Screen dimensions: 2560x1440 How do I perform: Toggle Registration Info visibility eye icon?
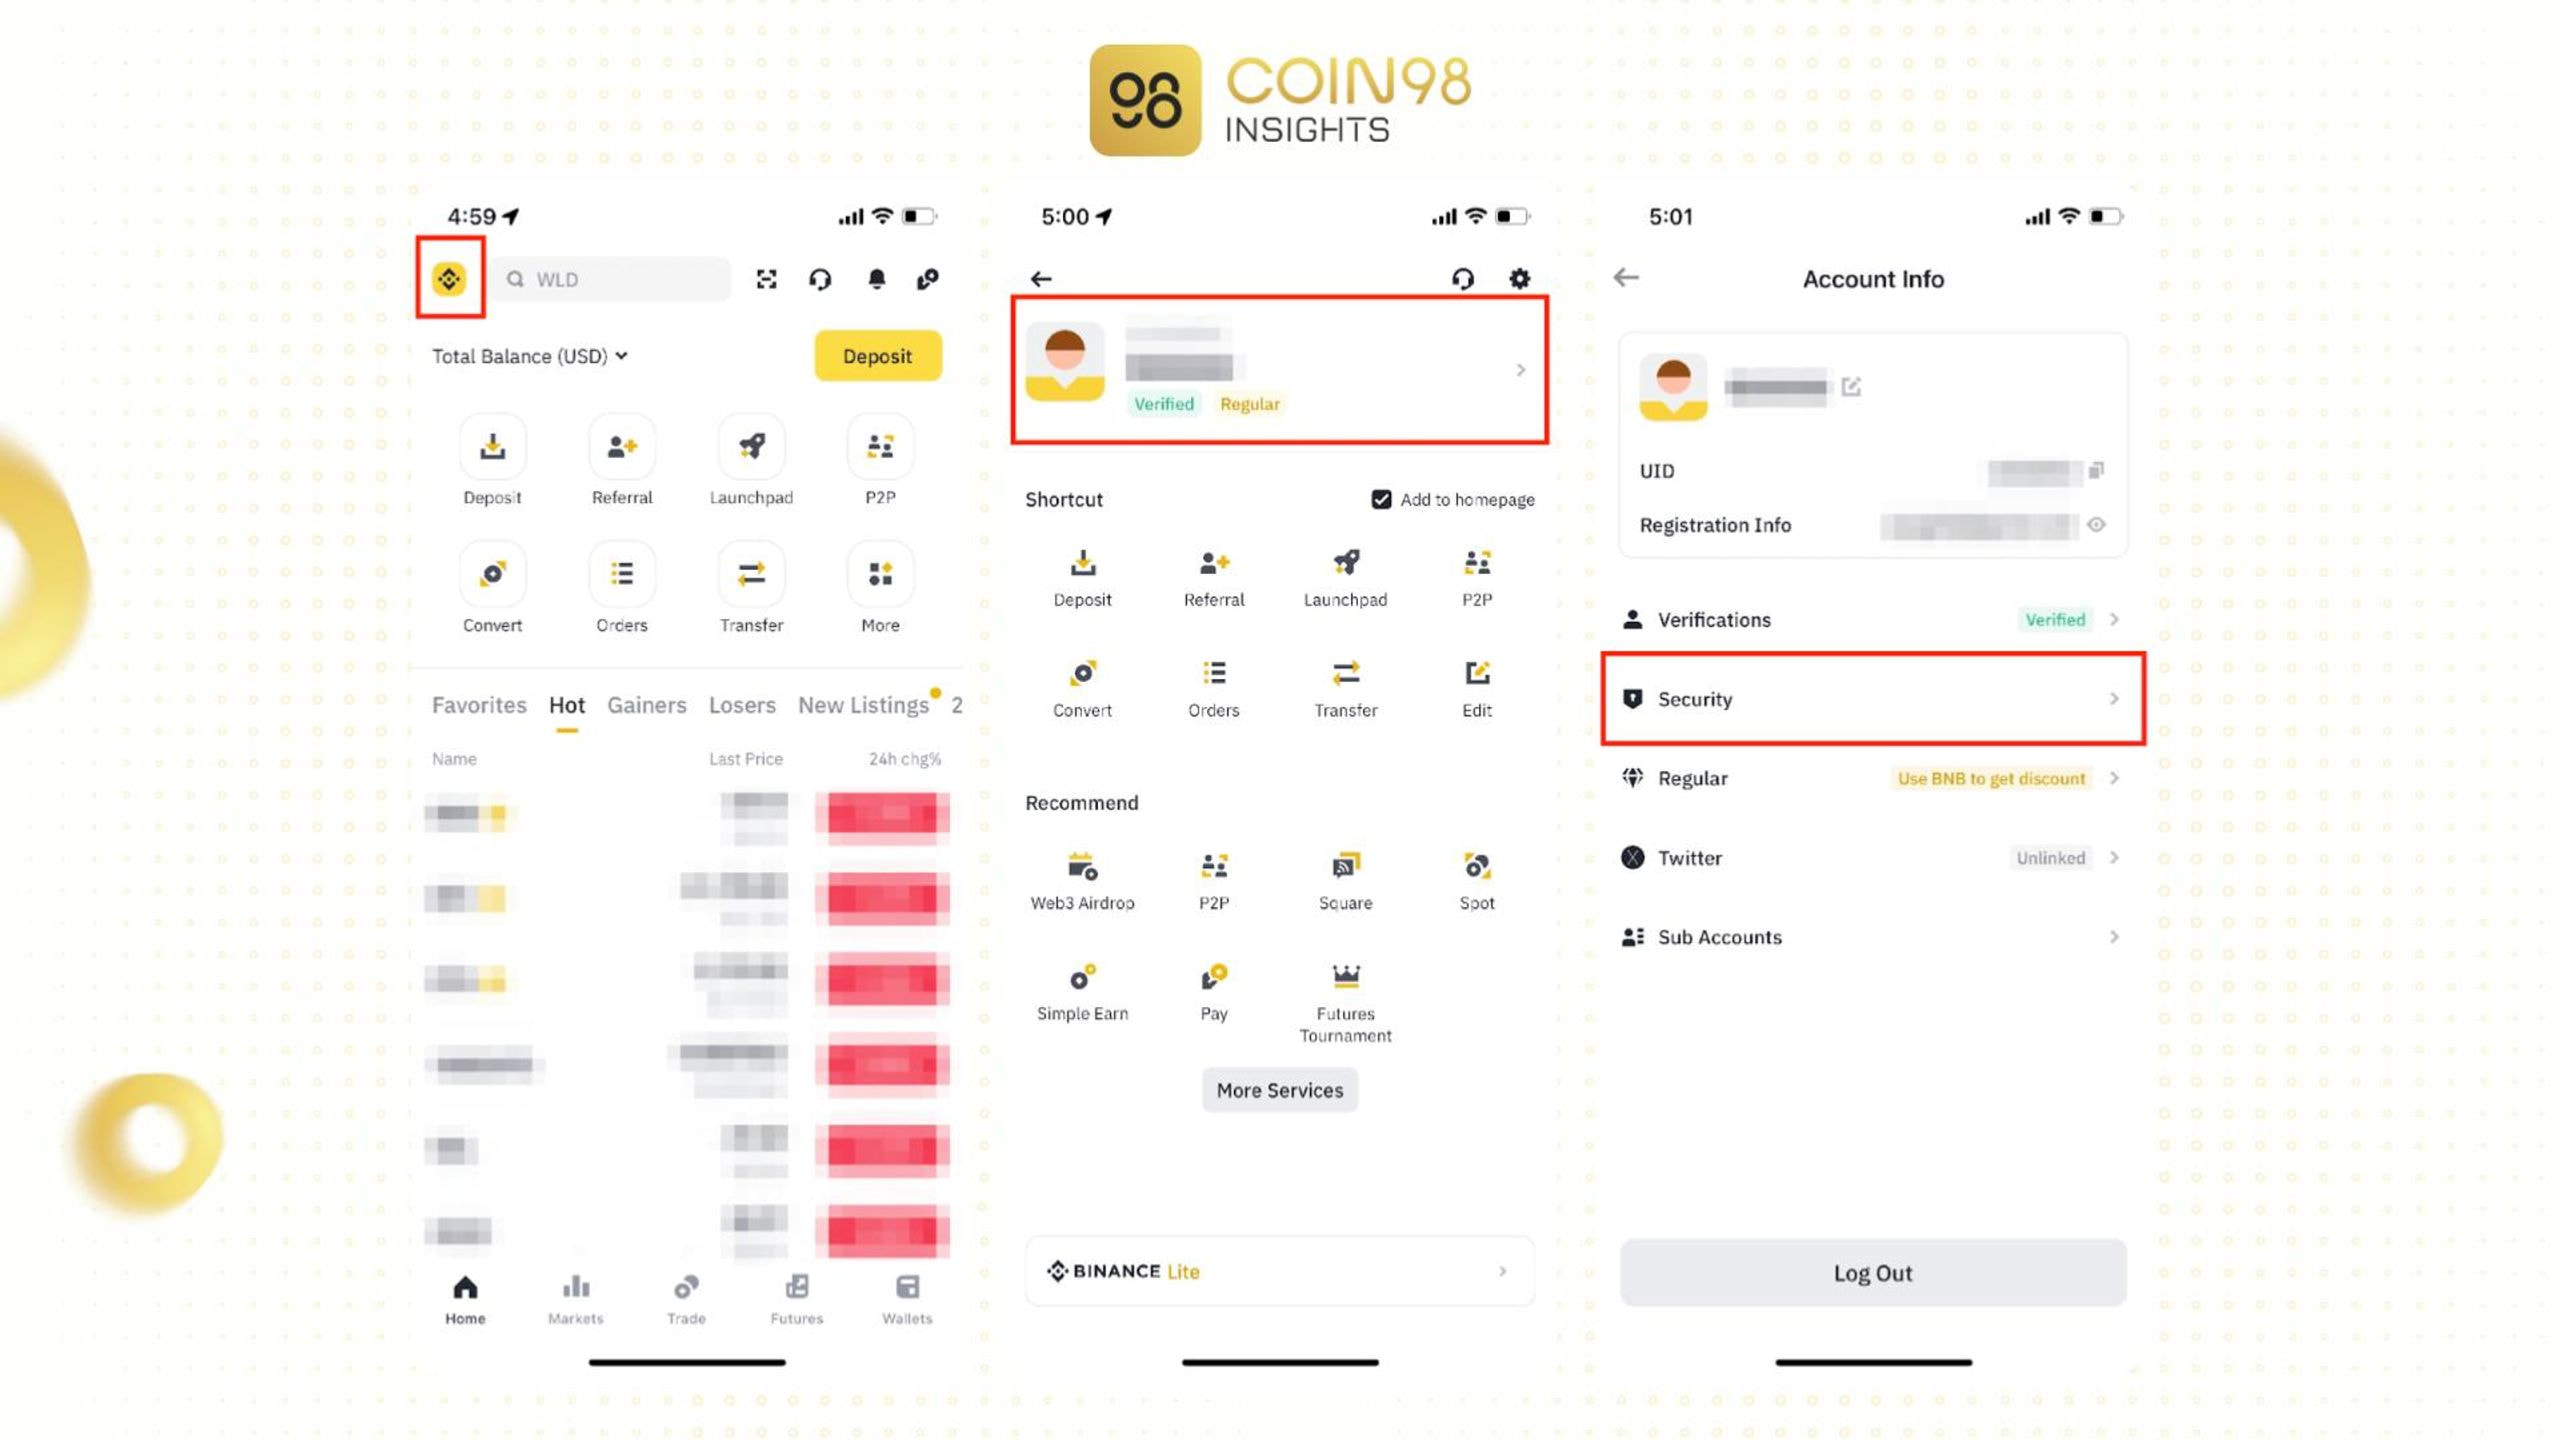(2099, 524)
